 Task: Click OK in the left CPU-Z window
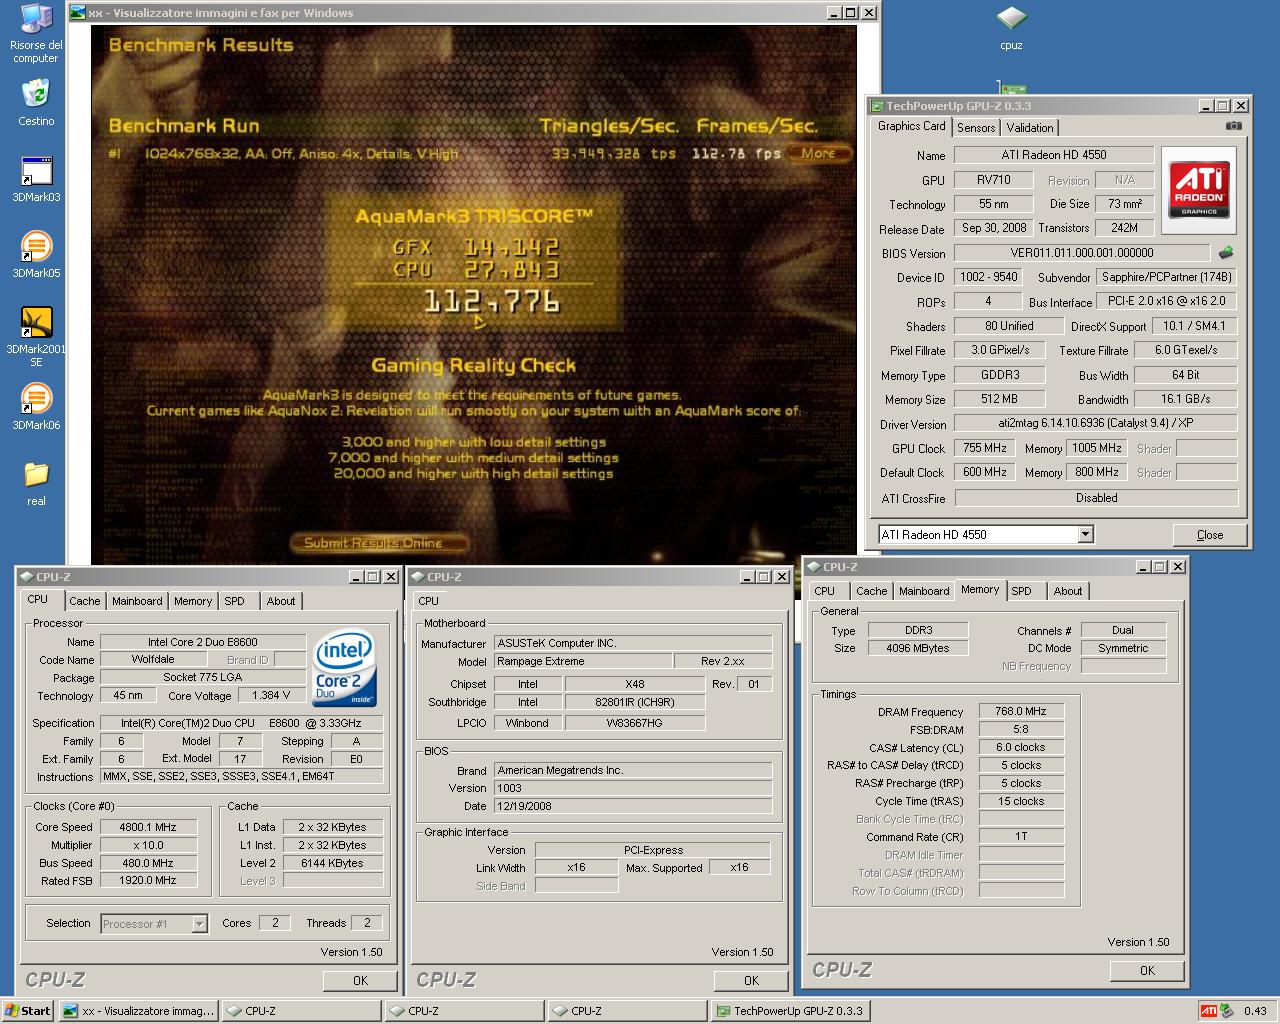tap(360, 981)
